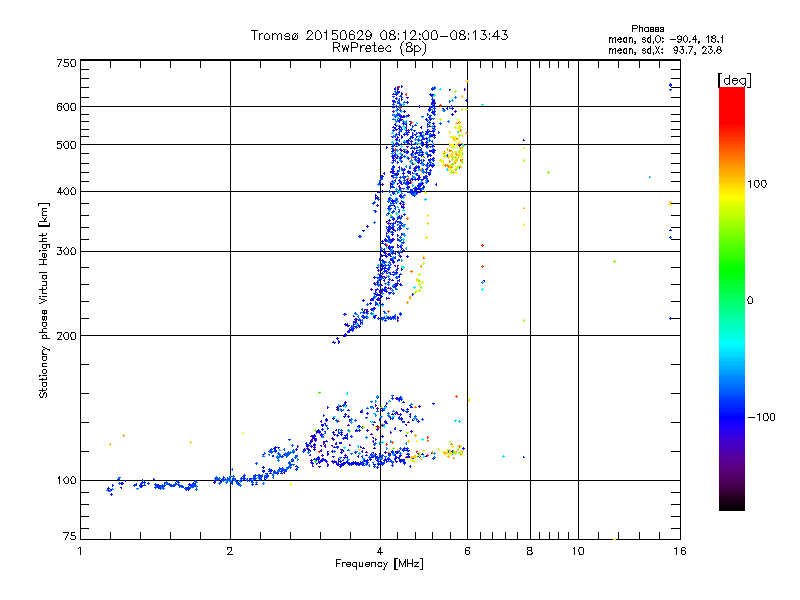Click the y-axis '600' tick label
The width and height of the screenshot is (800, 600).
click(66, 107)
